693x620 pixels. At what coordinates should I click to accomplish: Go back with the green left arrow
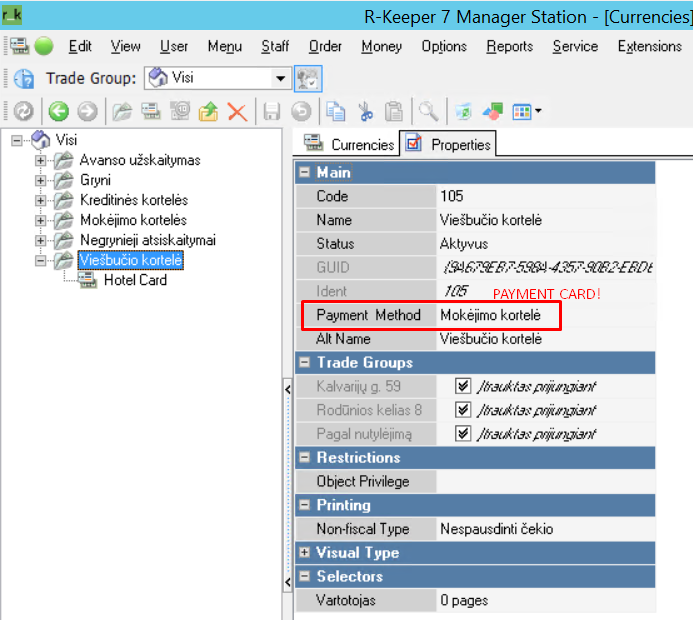point(58,111)
